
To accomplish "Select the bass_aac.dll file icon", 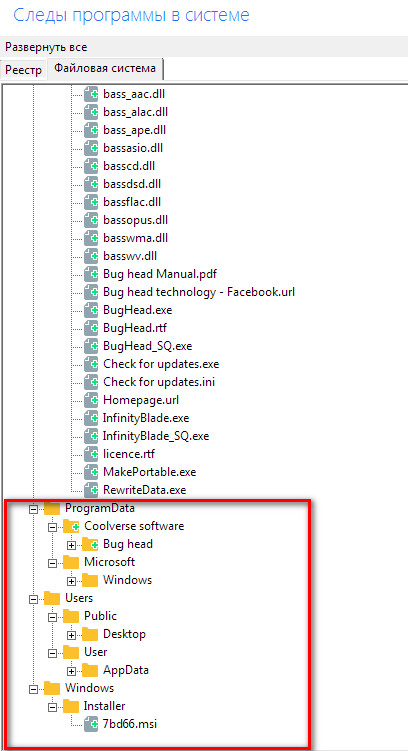I will (x=91, y=94).
